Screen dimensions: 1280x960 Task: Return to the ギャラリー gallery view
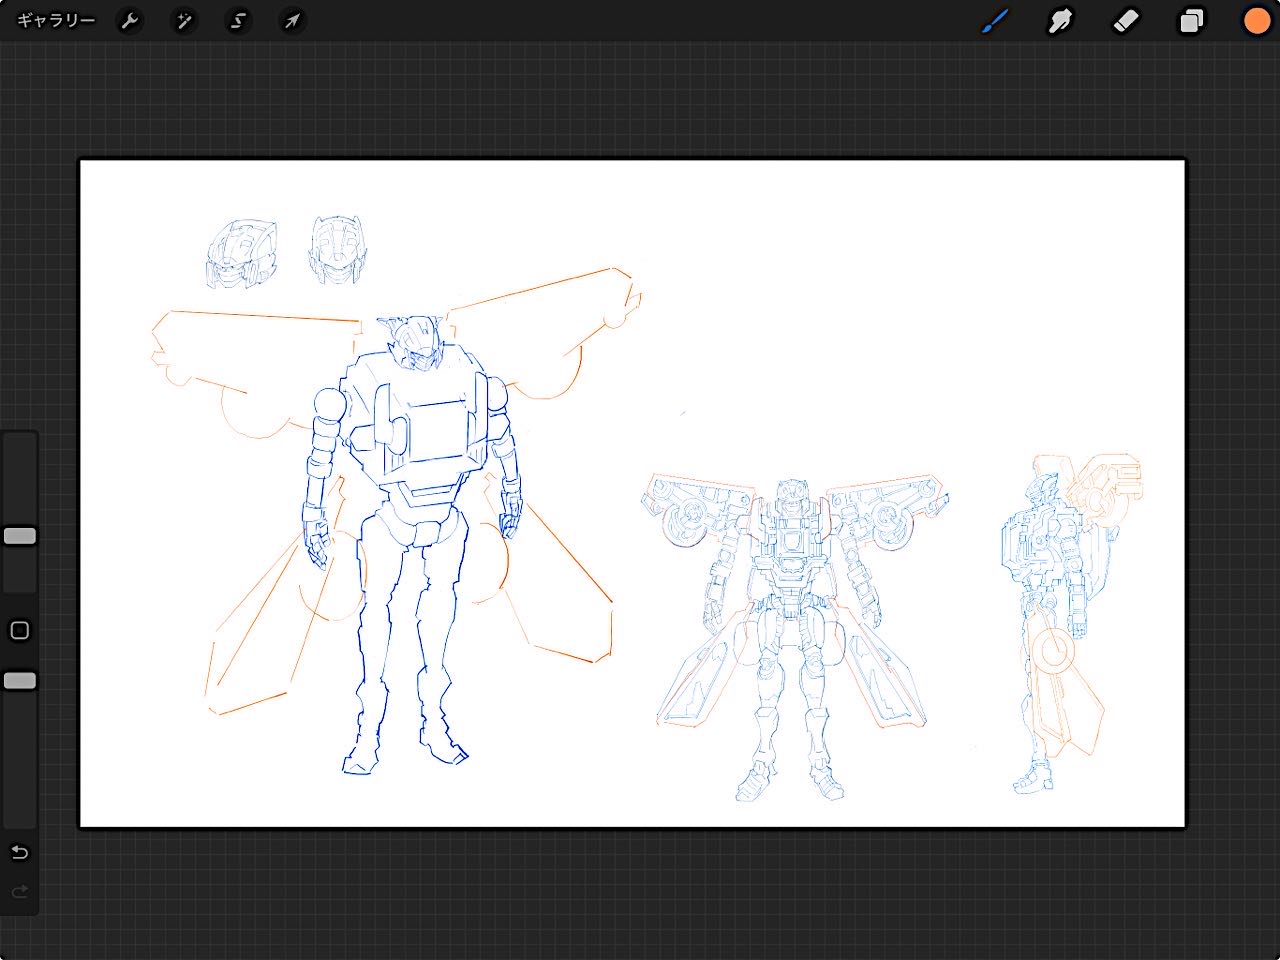(x=56, y=20)
